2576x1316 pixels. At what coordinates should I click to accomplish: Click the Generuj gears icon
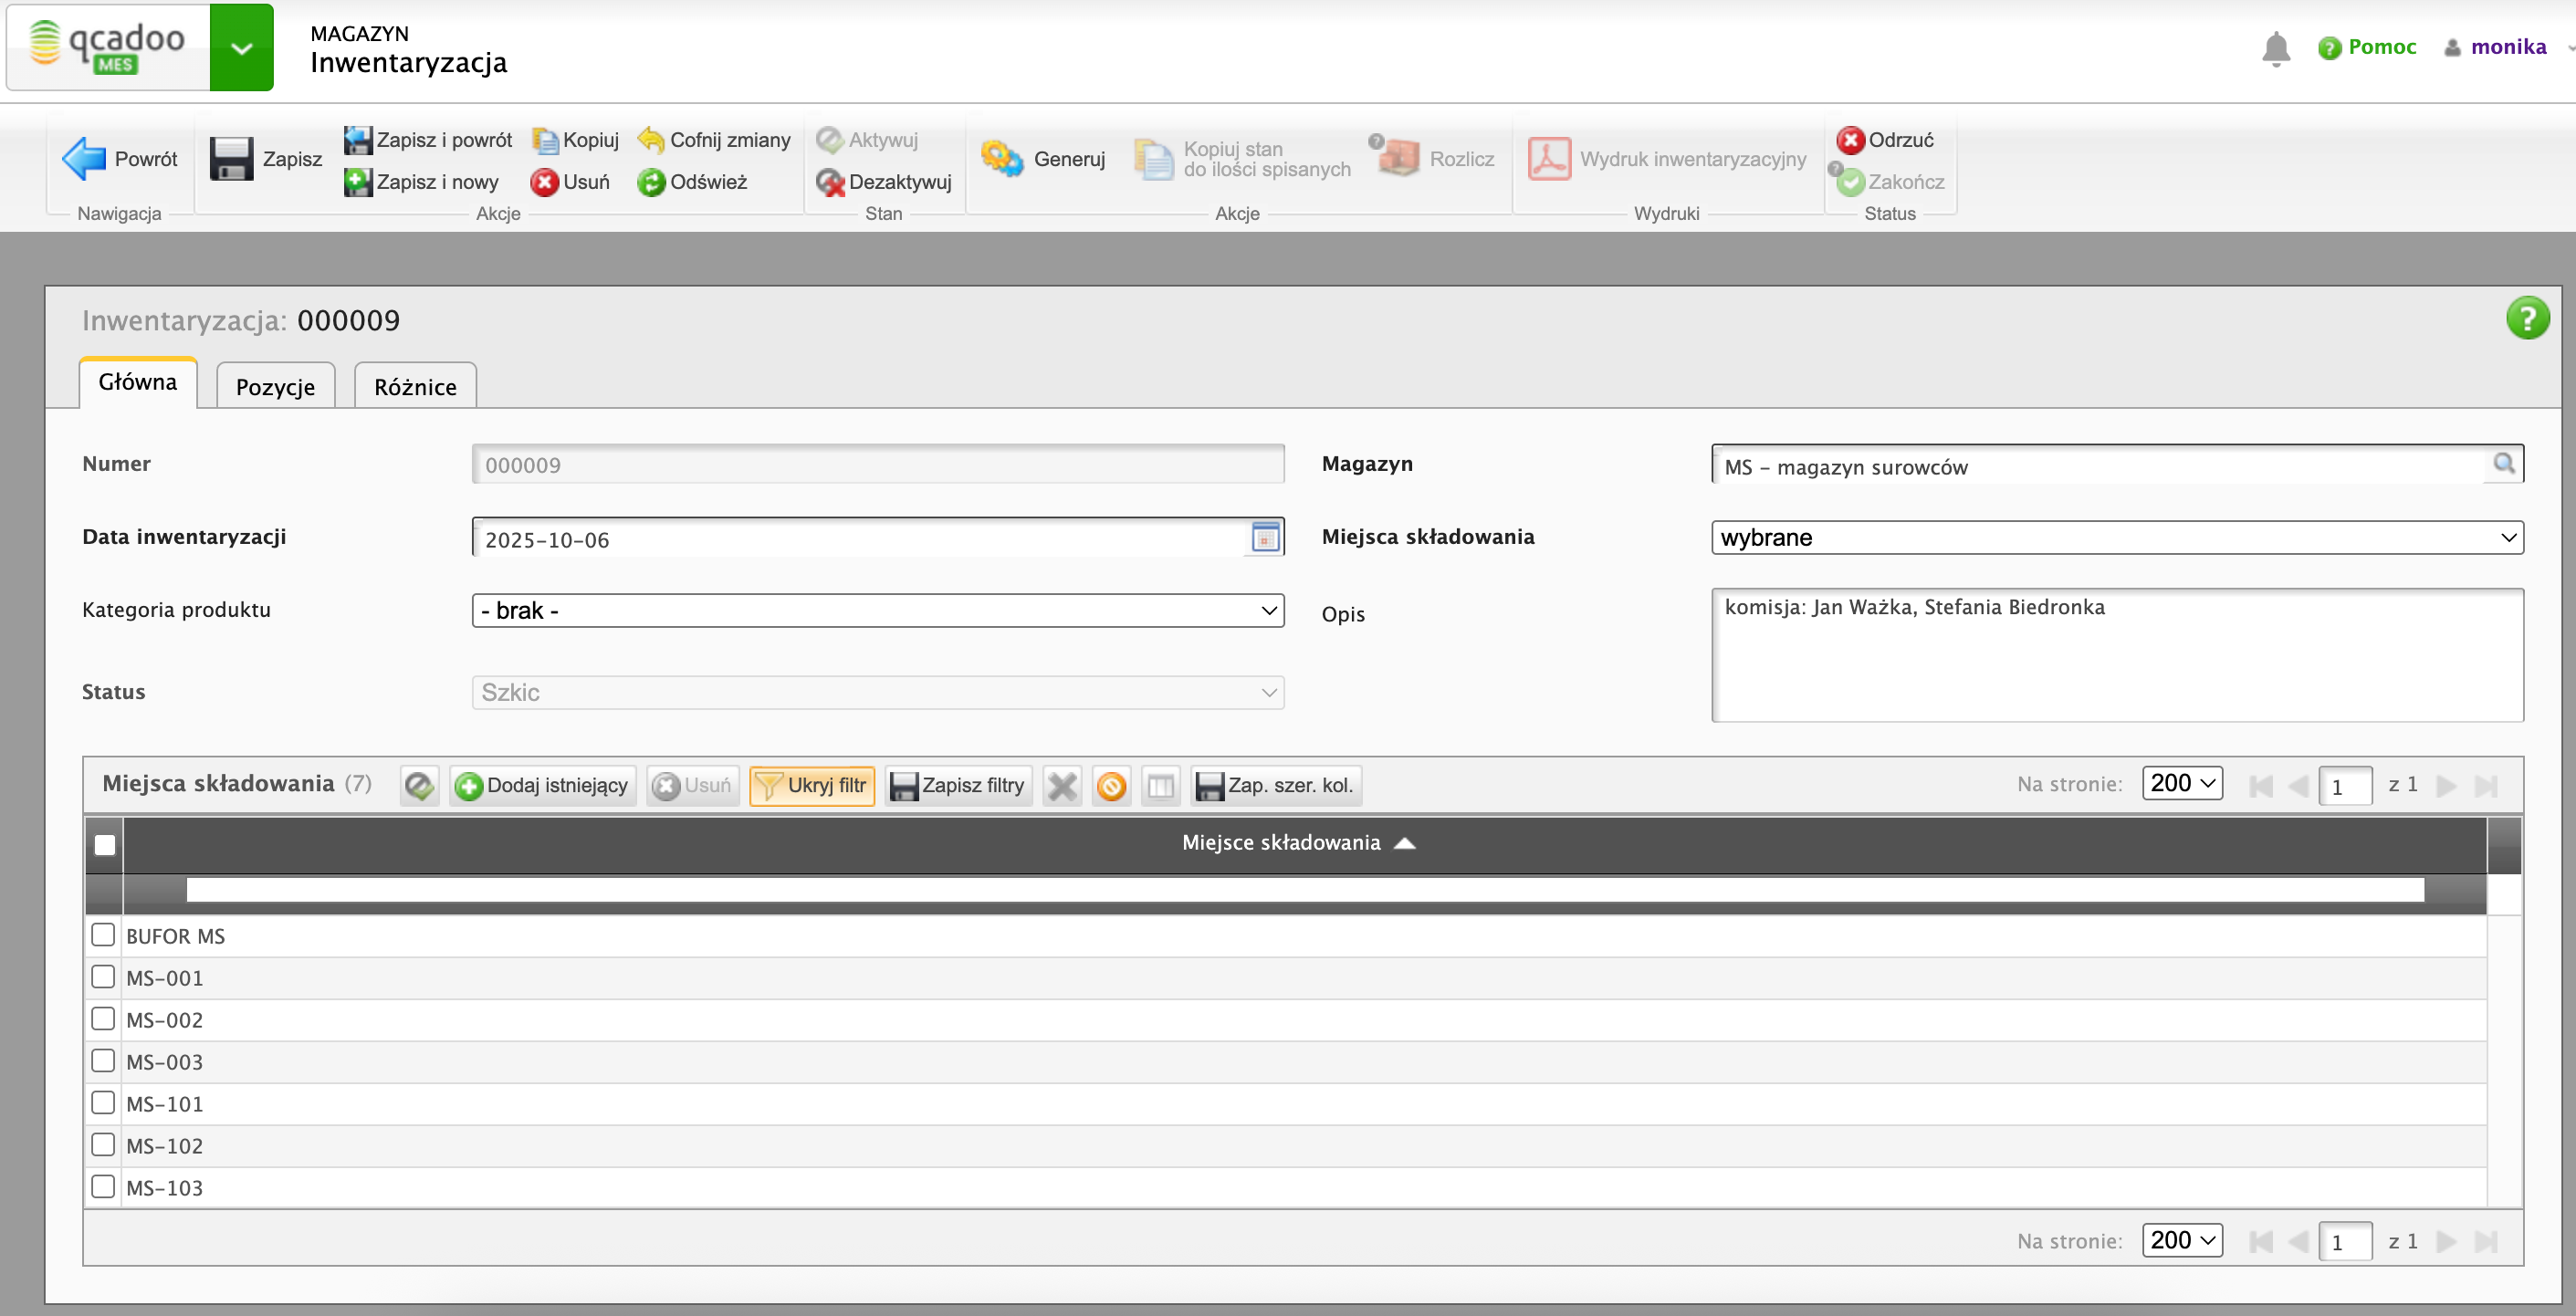[1001, 159]
